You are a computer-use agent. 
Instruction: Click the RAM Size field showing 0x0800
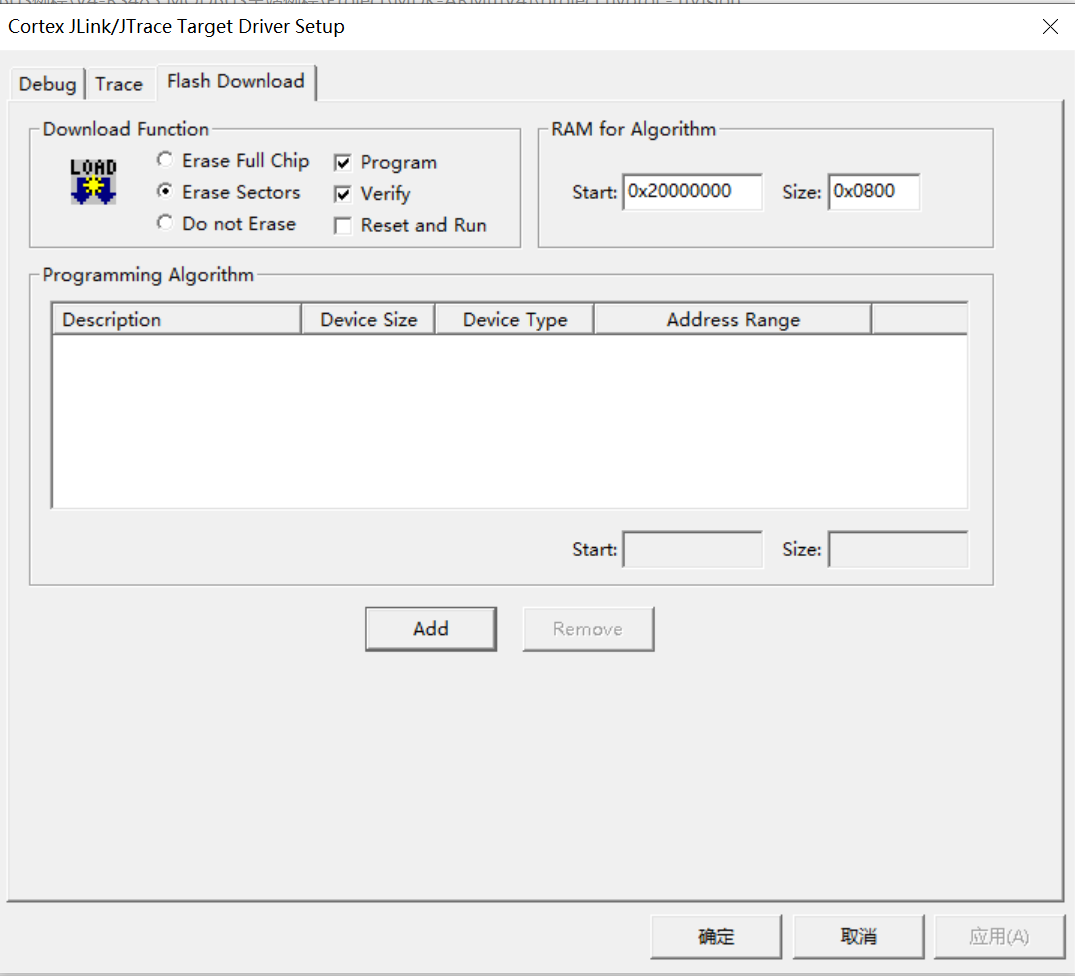pos(873,192)
